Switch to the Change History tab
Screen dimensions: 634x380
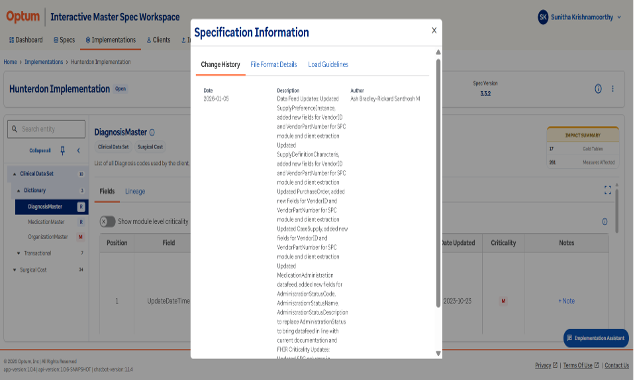coord(220,65)
